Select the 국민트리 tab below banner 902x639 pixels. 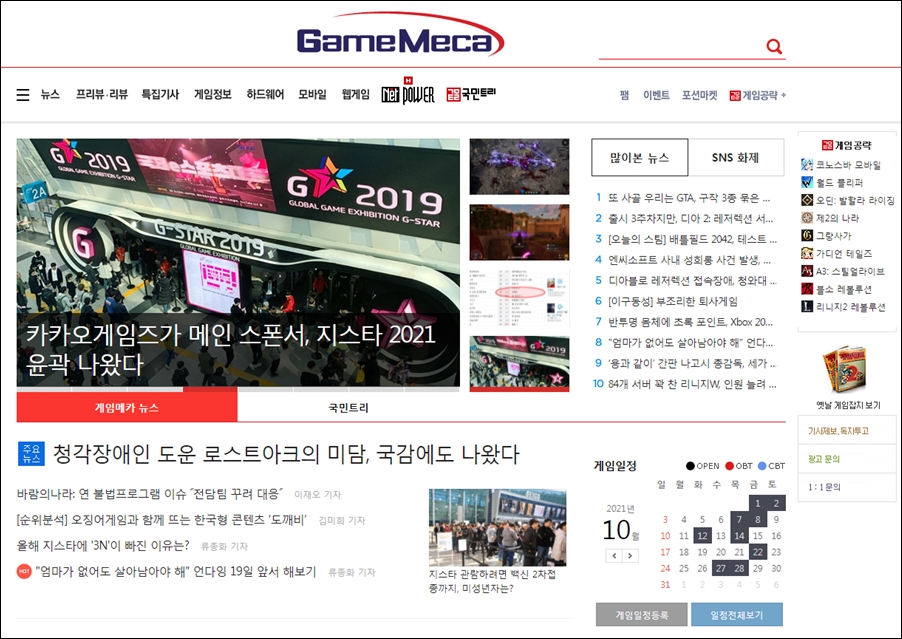pos(349,407)
